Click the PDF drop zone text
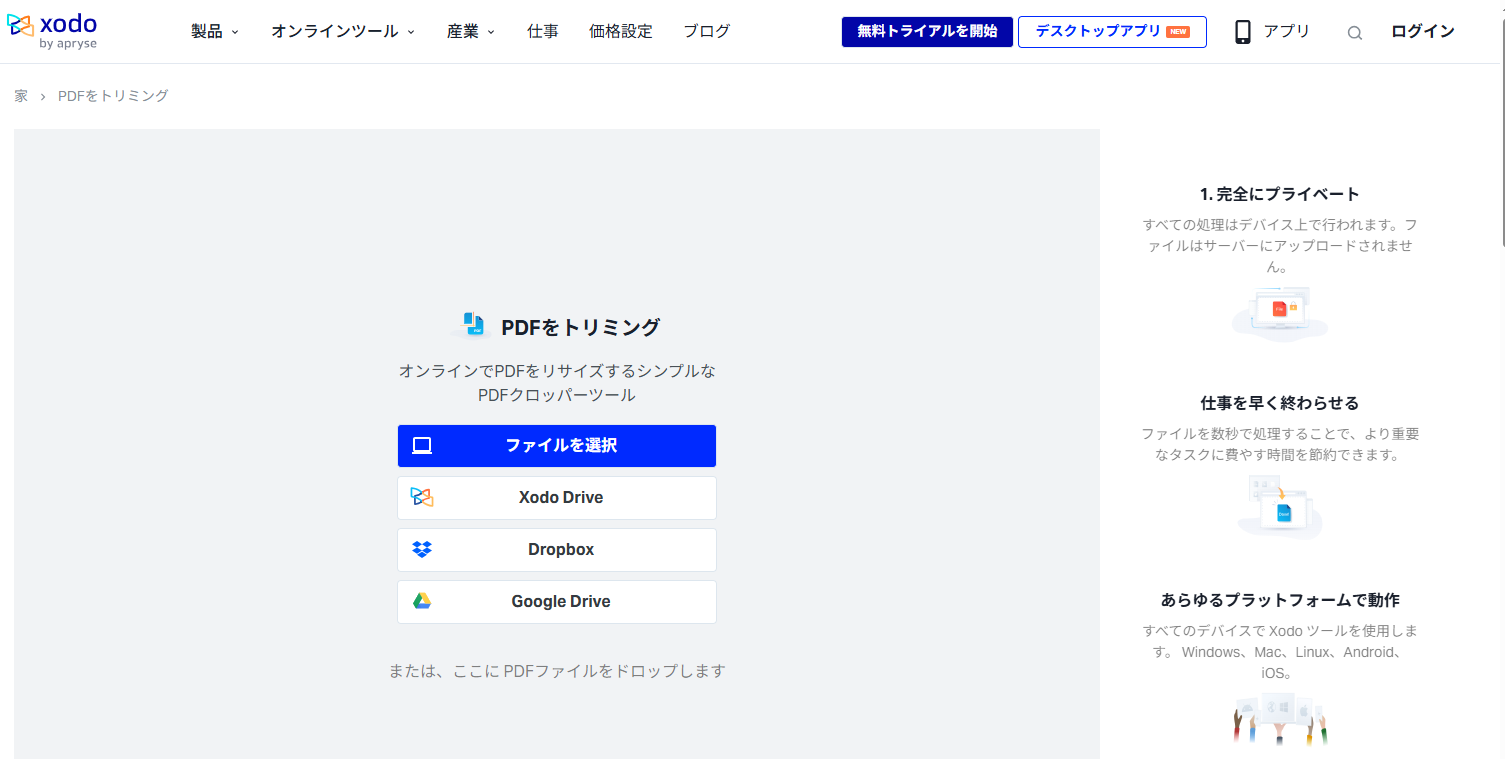The width and height of the screenshot is (1505, 759). [557, 671]
